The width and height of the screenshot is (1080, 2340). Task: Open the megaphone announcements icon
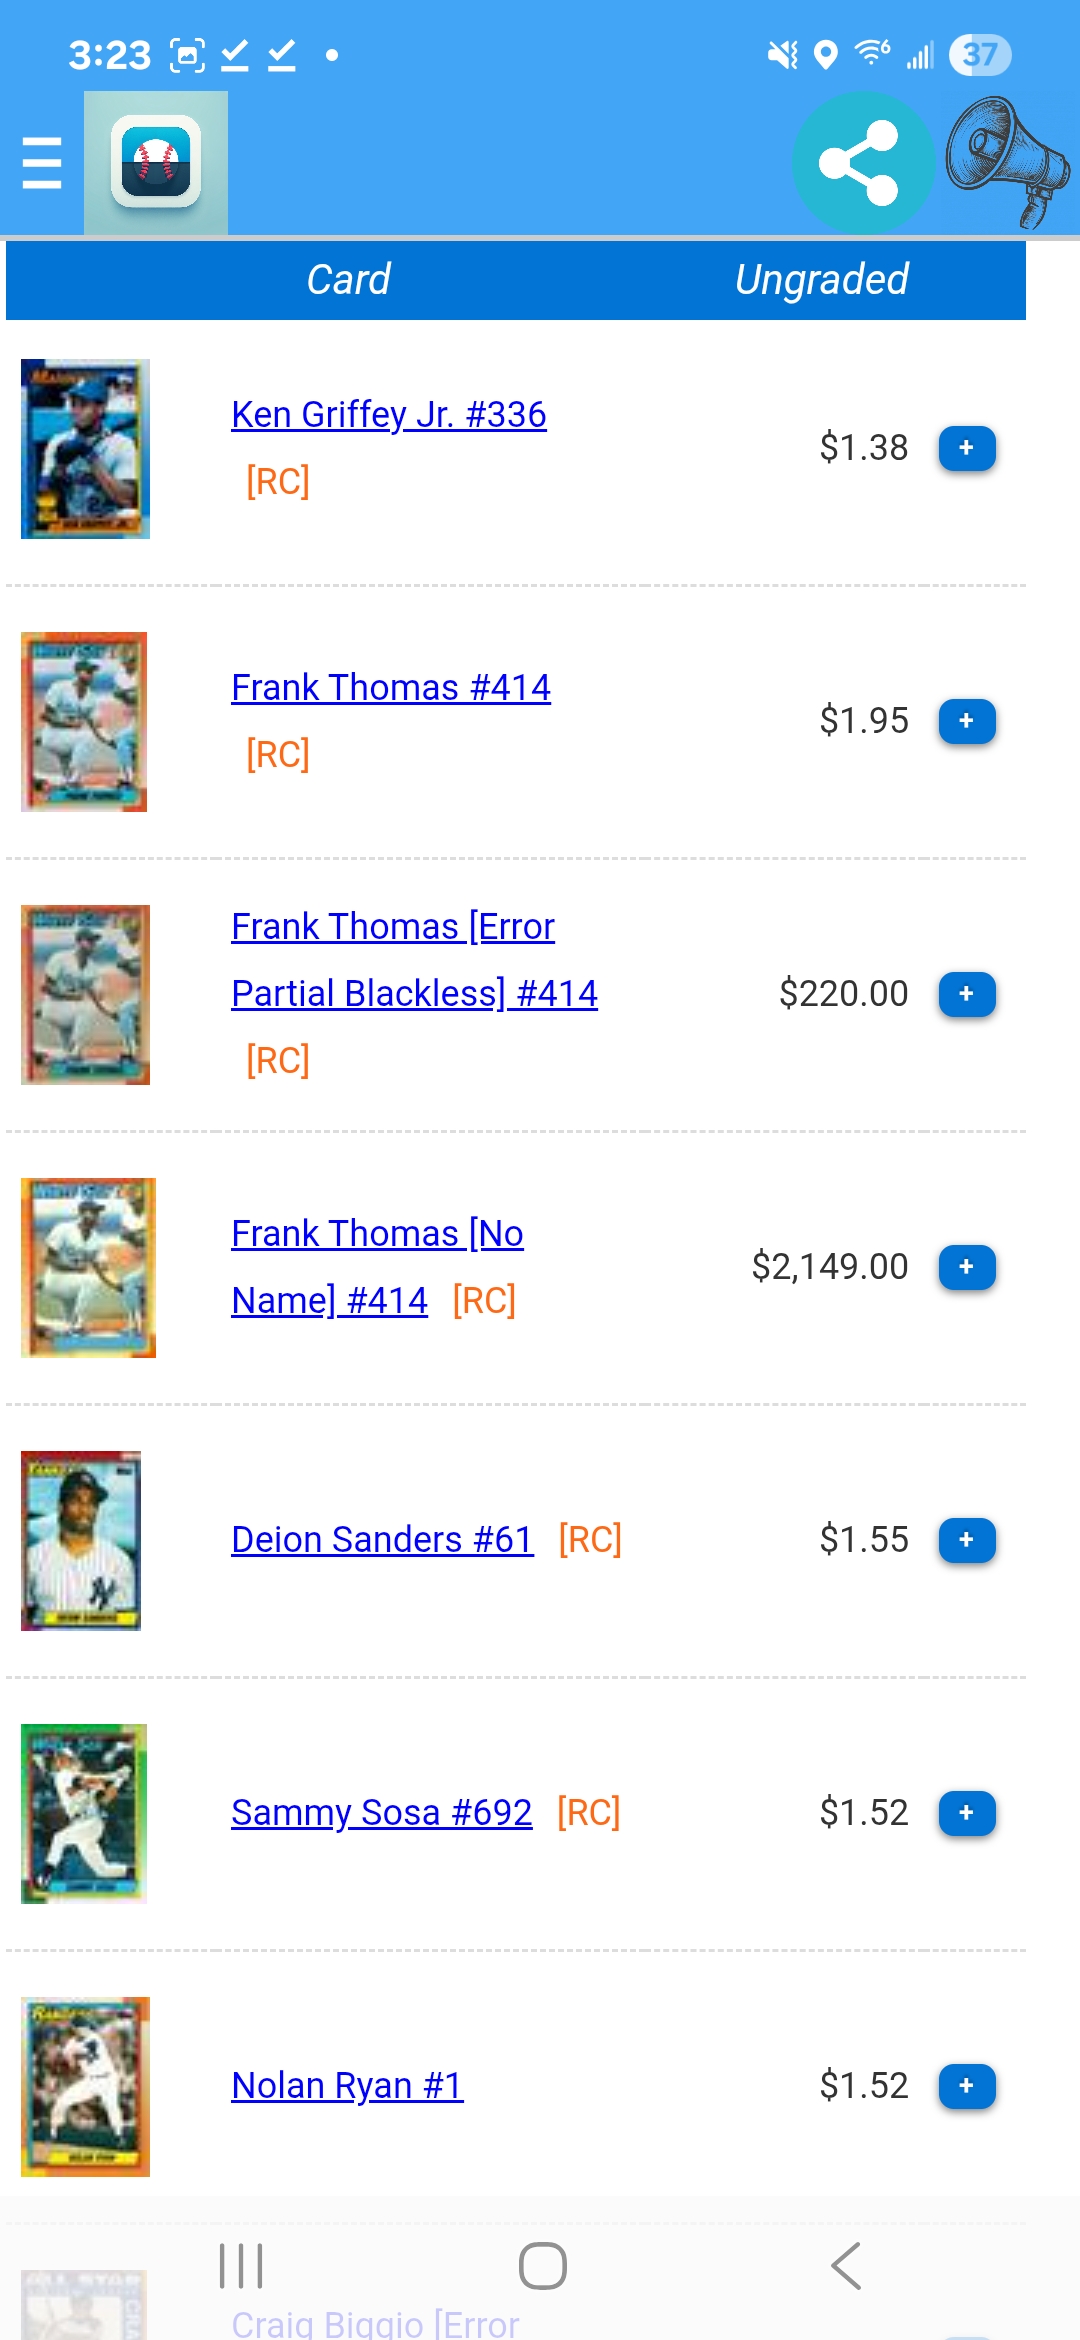click(1006, 161)
